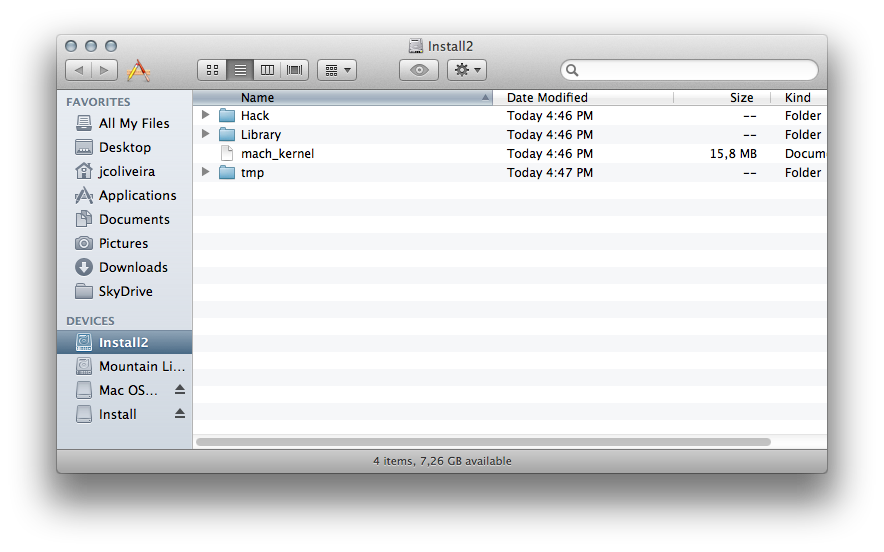Open Desktop in sidebar
The width and height of the screenshot is (884, 552).
[x=125, y=147]
